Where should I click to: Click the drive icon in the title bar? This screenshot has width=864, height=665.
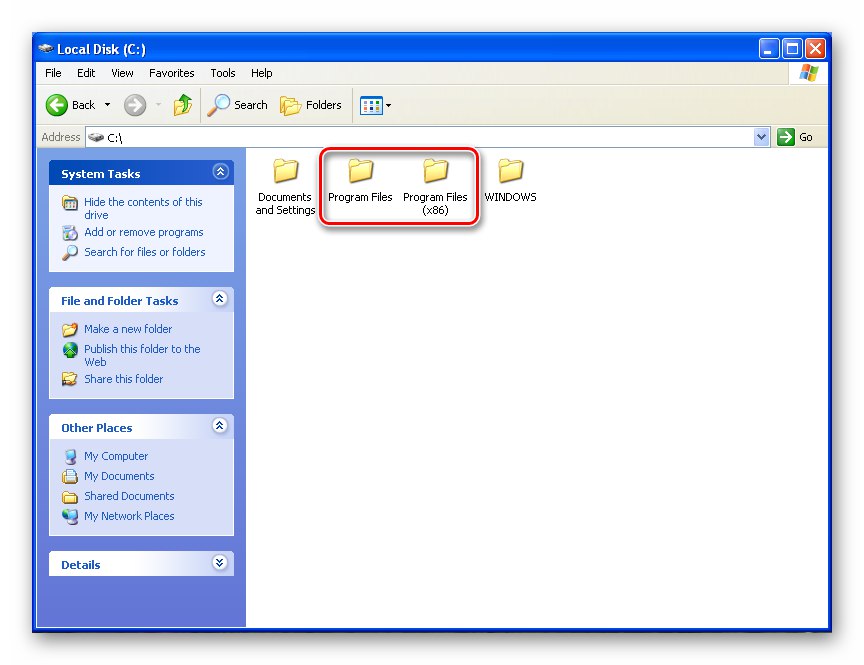pos(46,48)
